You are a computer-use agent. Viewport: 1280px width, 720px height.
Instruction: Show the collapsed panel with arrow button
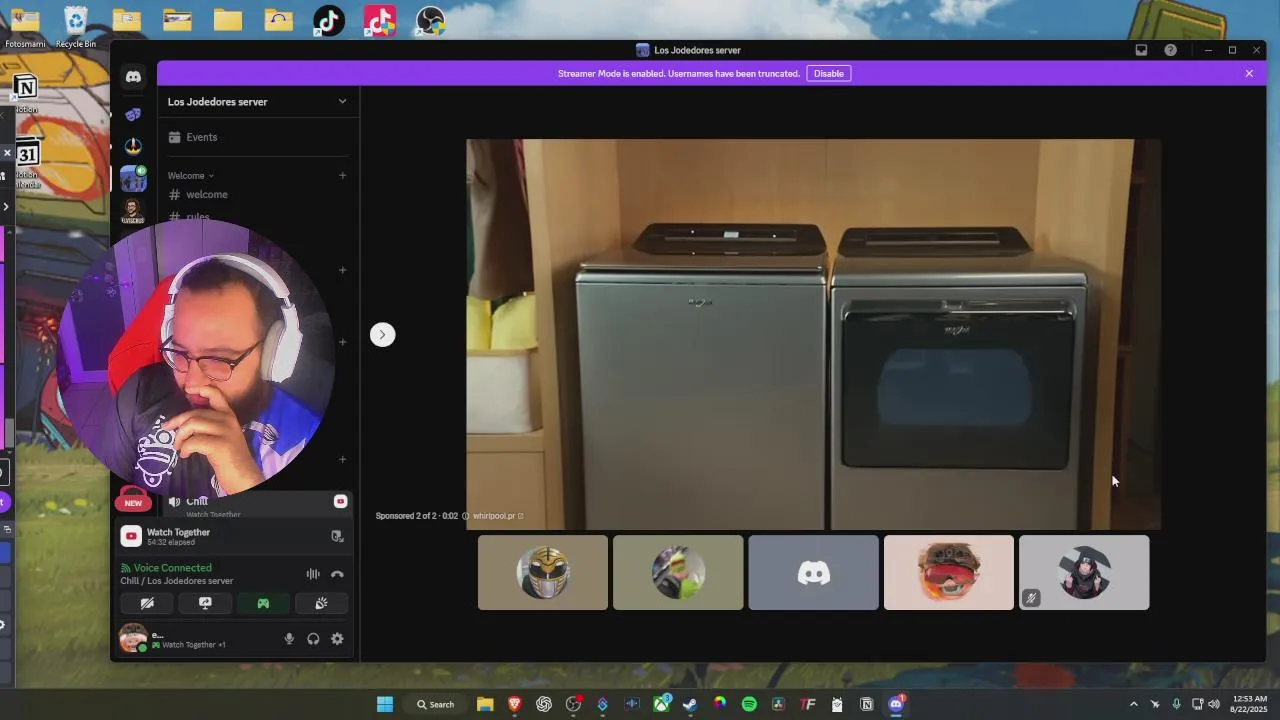click(382, 335)
